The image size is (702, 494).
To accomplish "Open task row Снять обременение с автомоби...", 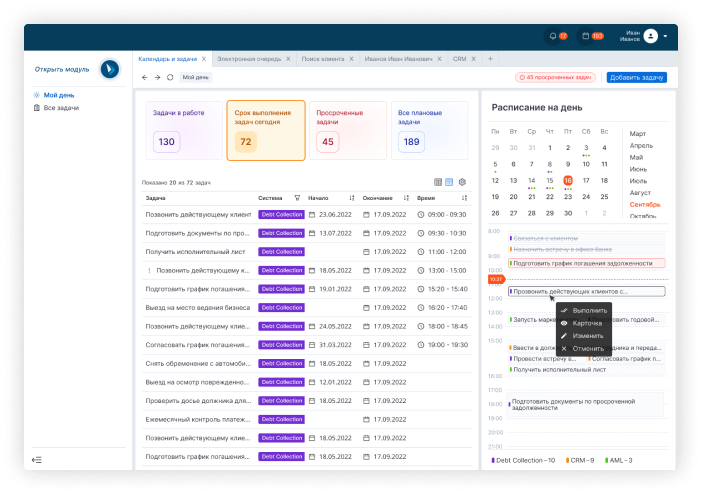I will (307, 364).
